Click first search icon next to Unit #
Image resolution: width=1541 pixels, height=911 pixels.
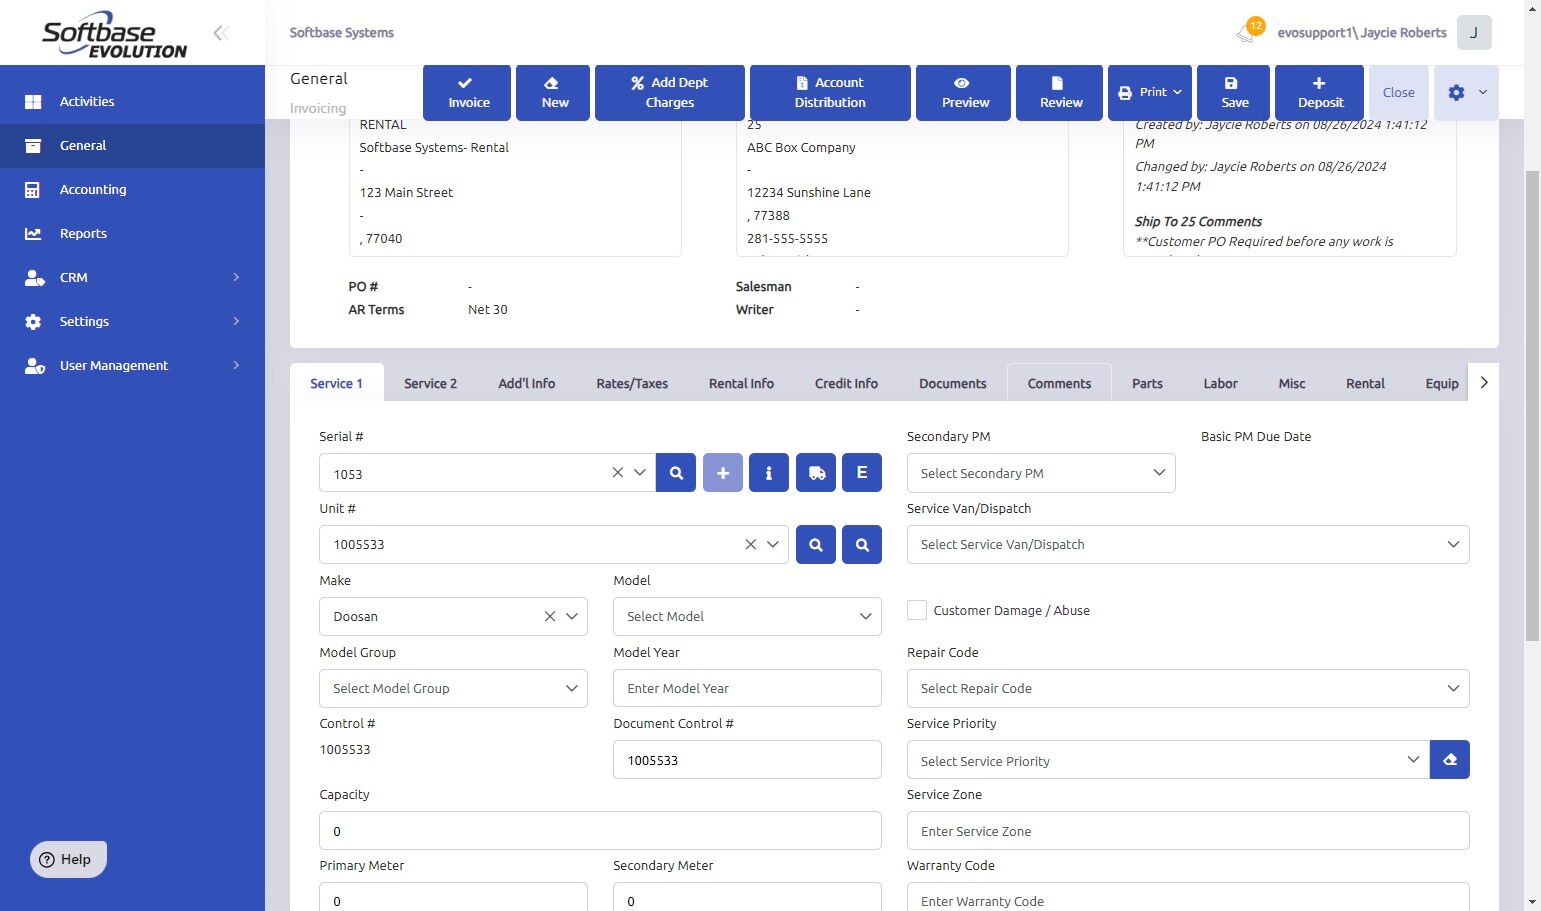[816, 545]
